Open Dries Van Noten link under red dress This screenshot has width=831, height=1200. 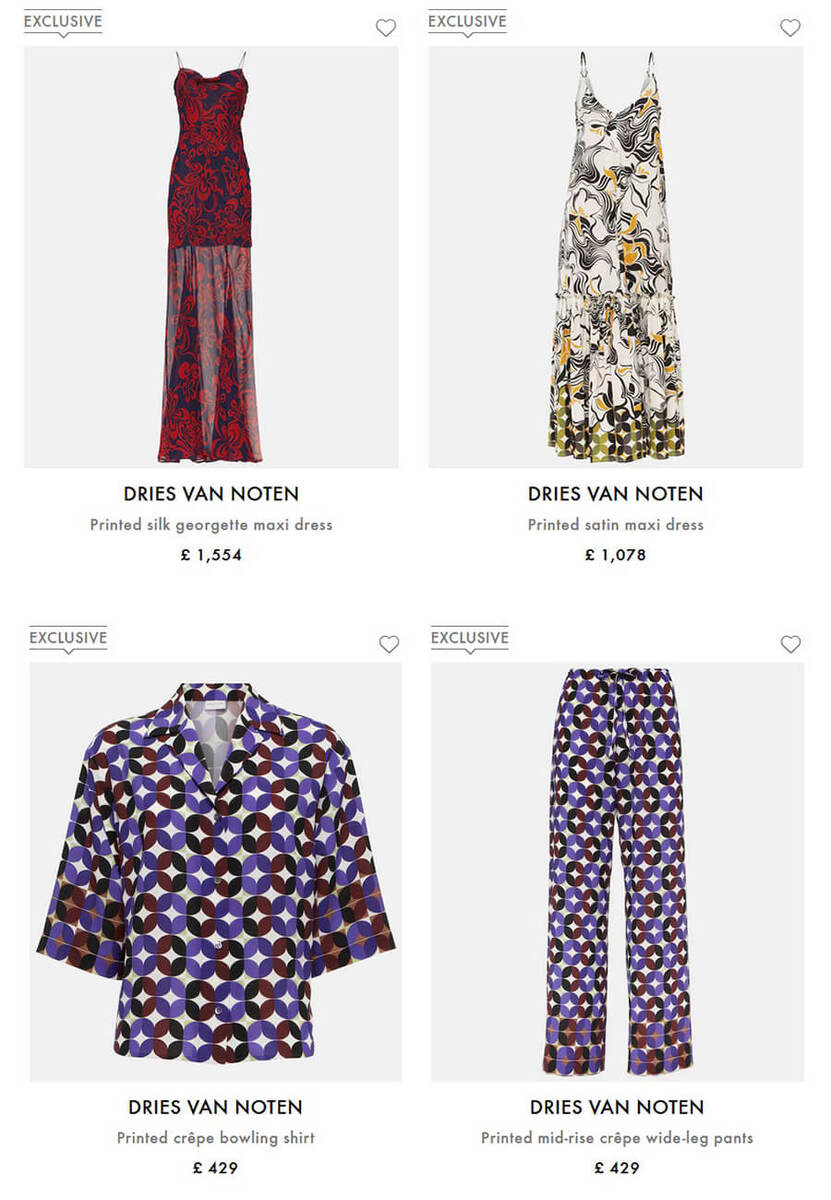pos(211,494)
